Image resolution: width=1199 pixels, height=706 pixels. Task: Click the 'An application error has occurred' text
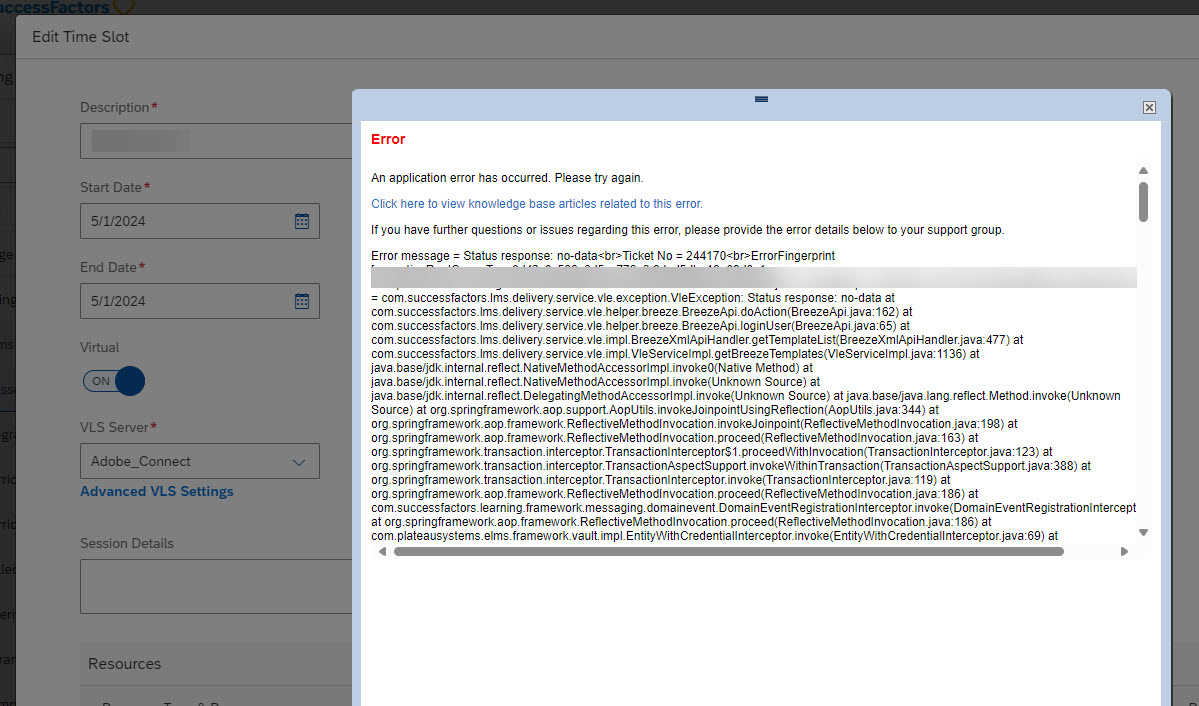[x=507, y=177]
